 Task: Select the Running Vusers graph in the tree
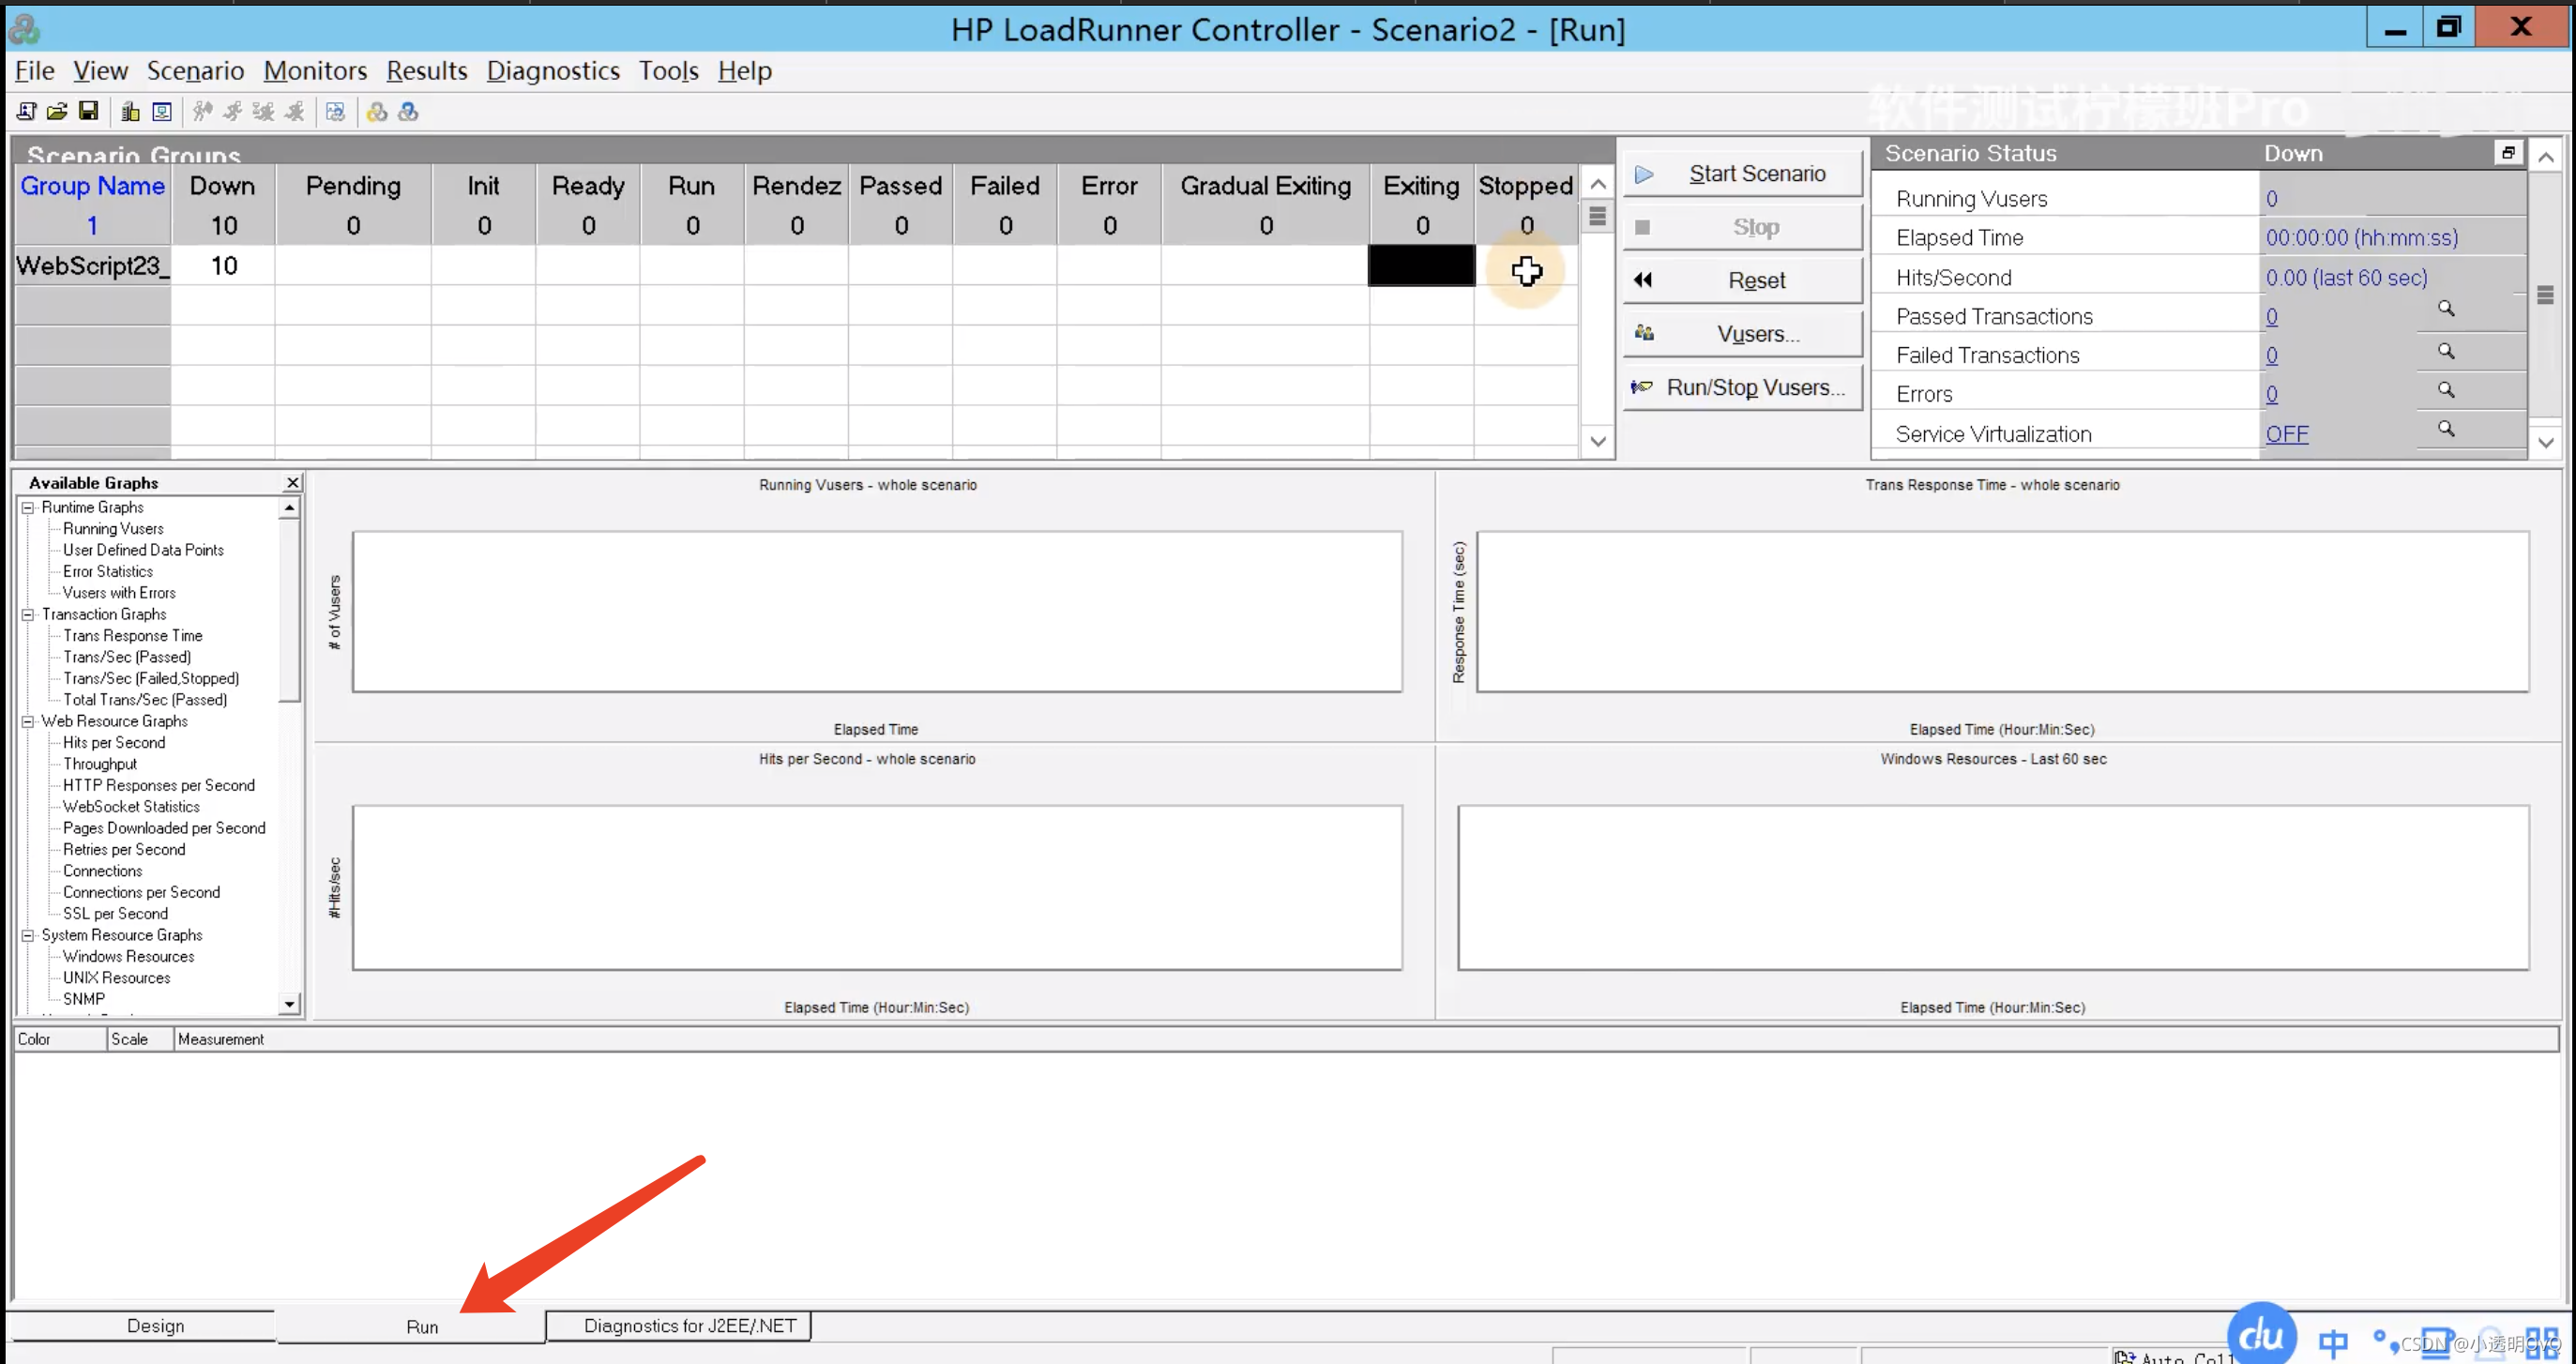tap(113, 529)
